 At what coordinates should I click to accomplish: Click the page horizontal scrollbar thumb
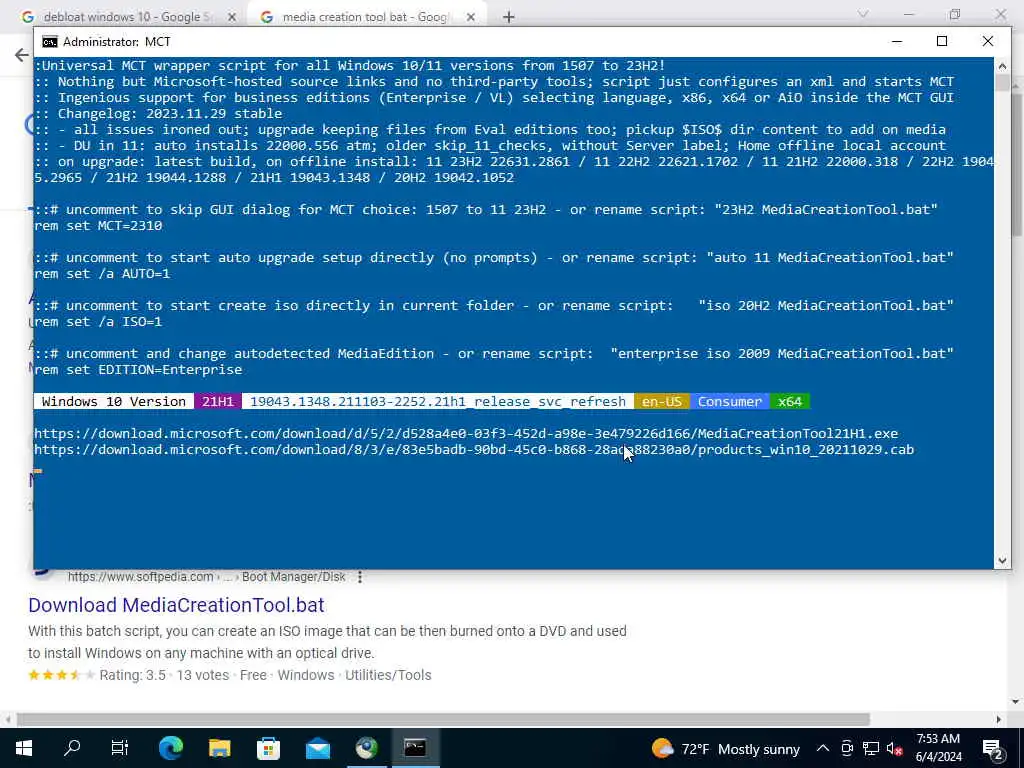click(443, 719)
